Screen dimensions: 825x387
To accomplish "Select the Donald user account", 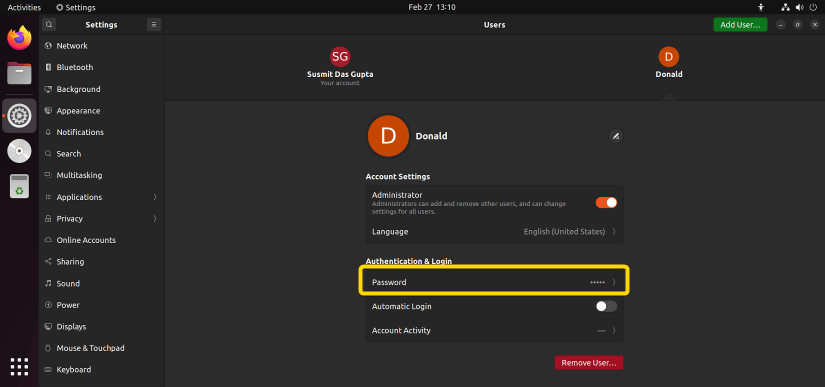I will [669, 63].
